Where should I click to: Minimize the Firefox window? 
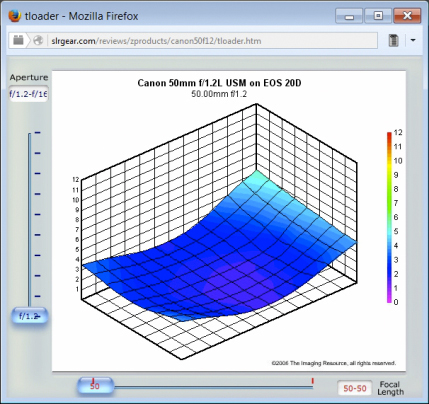click(349, 16)
